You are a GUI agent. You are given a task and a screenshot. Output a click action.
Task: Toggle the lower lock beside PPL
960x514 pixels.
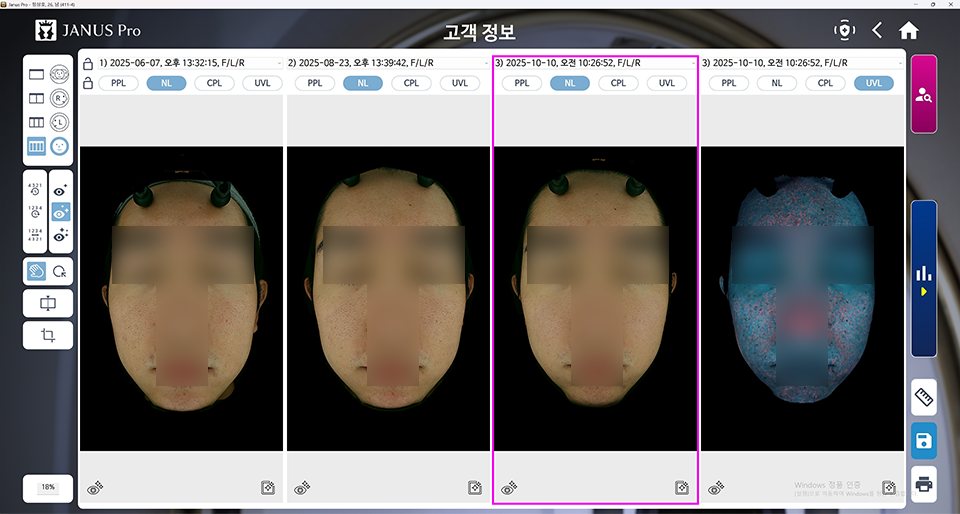(x=88, y=83)
